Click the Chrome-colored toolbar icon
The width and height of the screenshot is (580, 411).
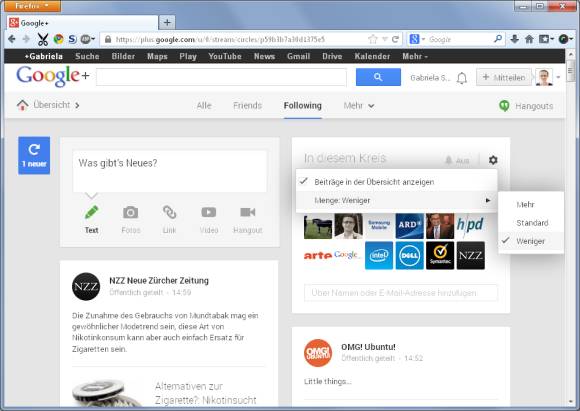pos(58,39)
